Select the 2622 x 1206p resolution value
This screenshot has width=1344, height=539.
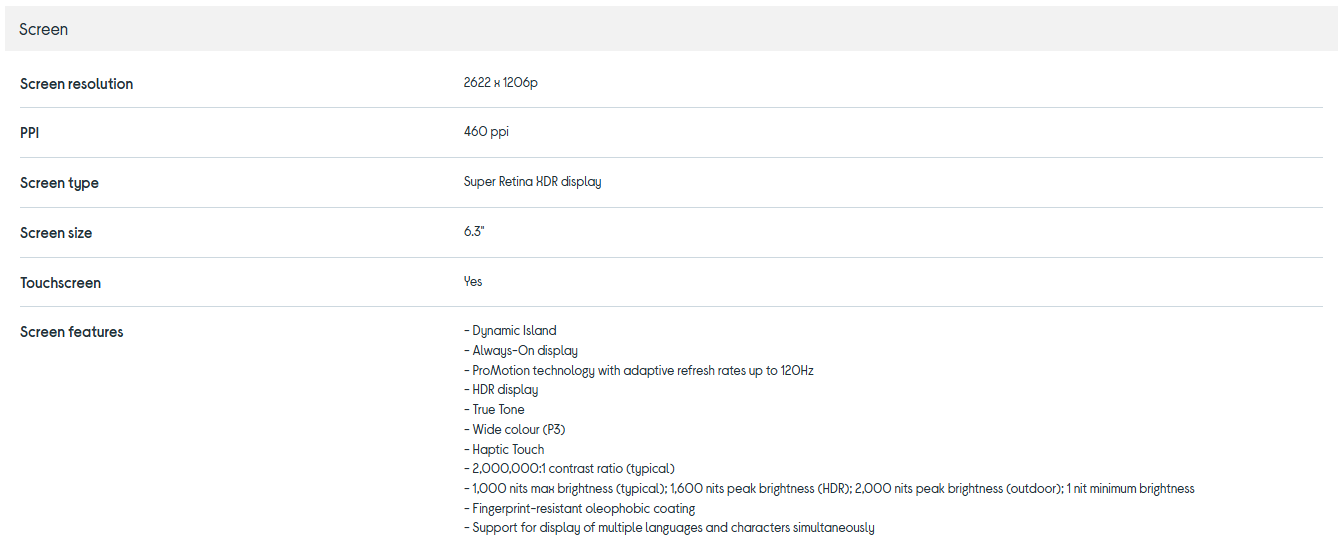click(500, 83)
